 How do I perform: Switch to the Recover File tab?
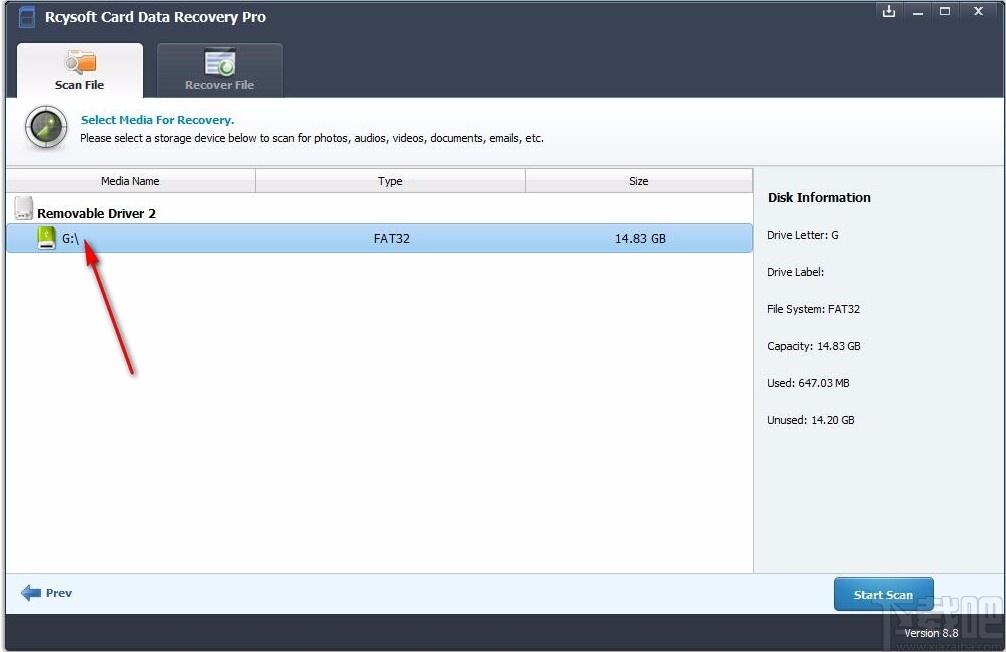click(x=219, y=71)
